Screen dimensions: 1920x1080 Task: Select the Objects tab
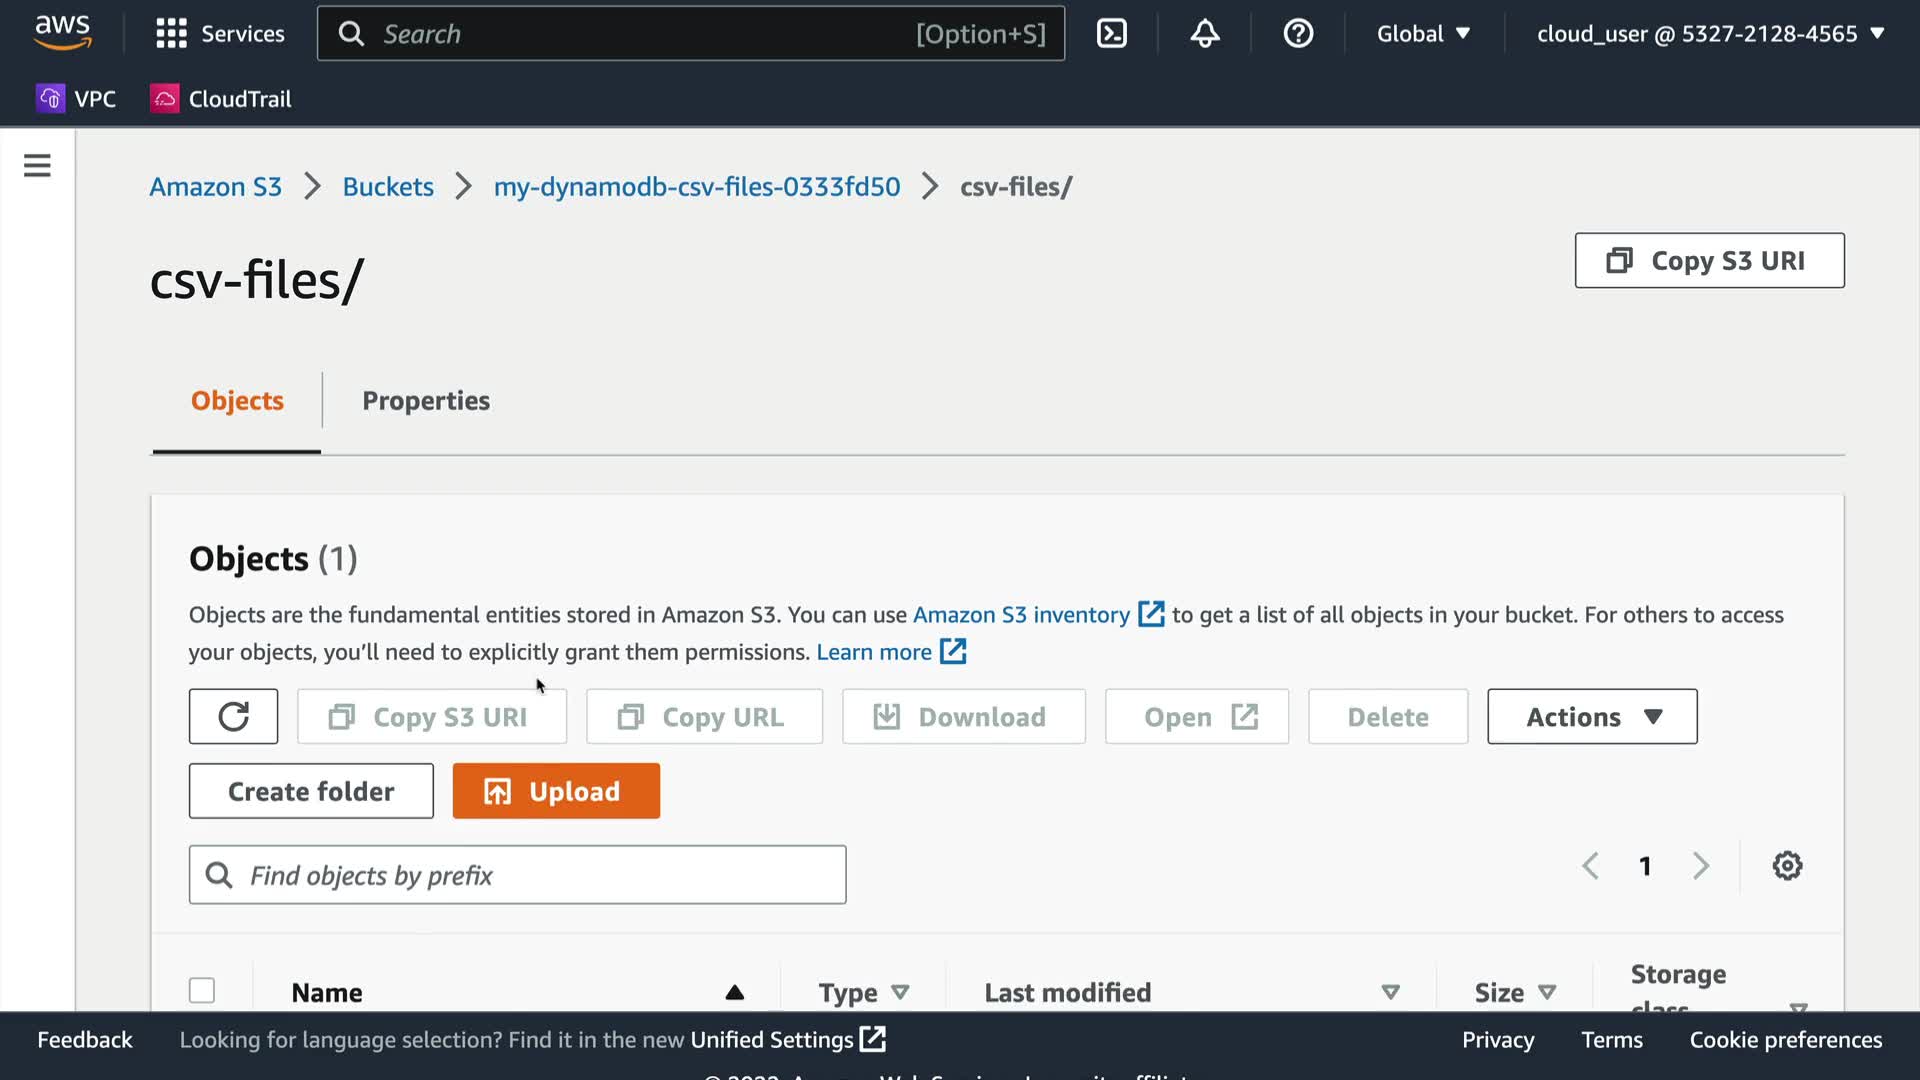[237, 401]
